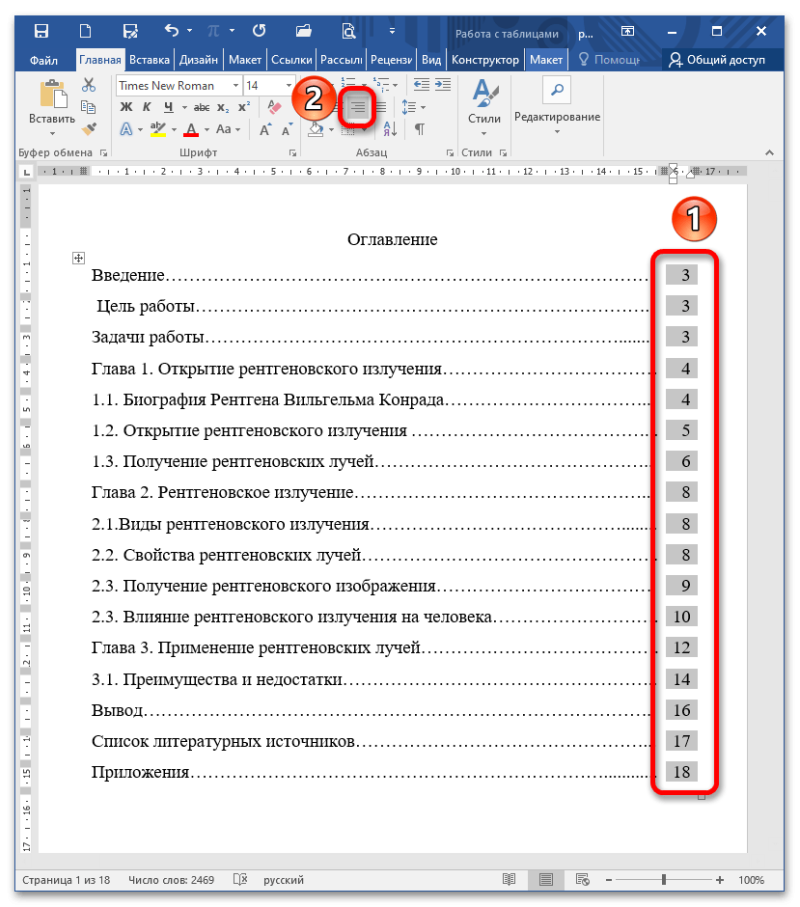Click the Open folder icon
The width and height of the screenshot is (800, 907).
(x=303, y=31)
